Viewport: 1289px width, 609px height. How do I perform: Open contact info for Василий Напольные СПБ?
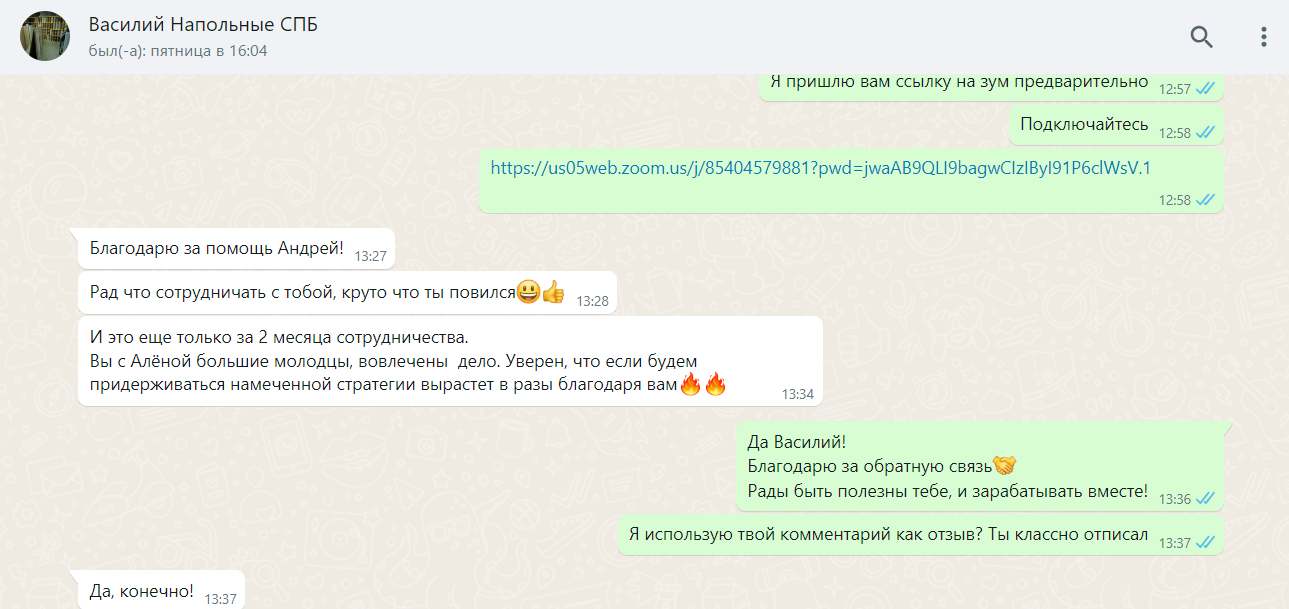[x=203, y=25]
